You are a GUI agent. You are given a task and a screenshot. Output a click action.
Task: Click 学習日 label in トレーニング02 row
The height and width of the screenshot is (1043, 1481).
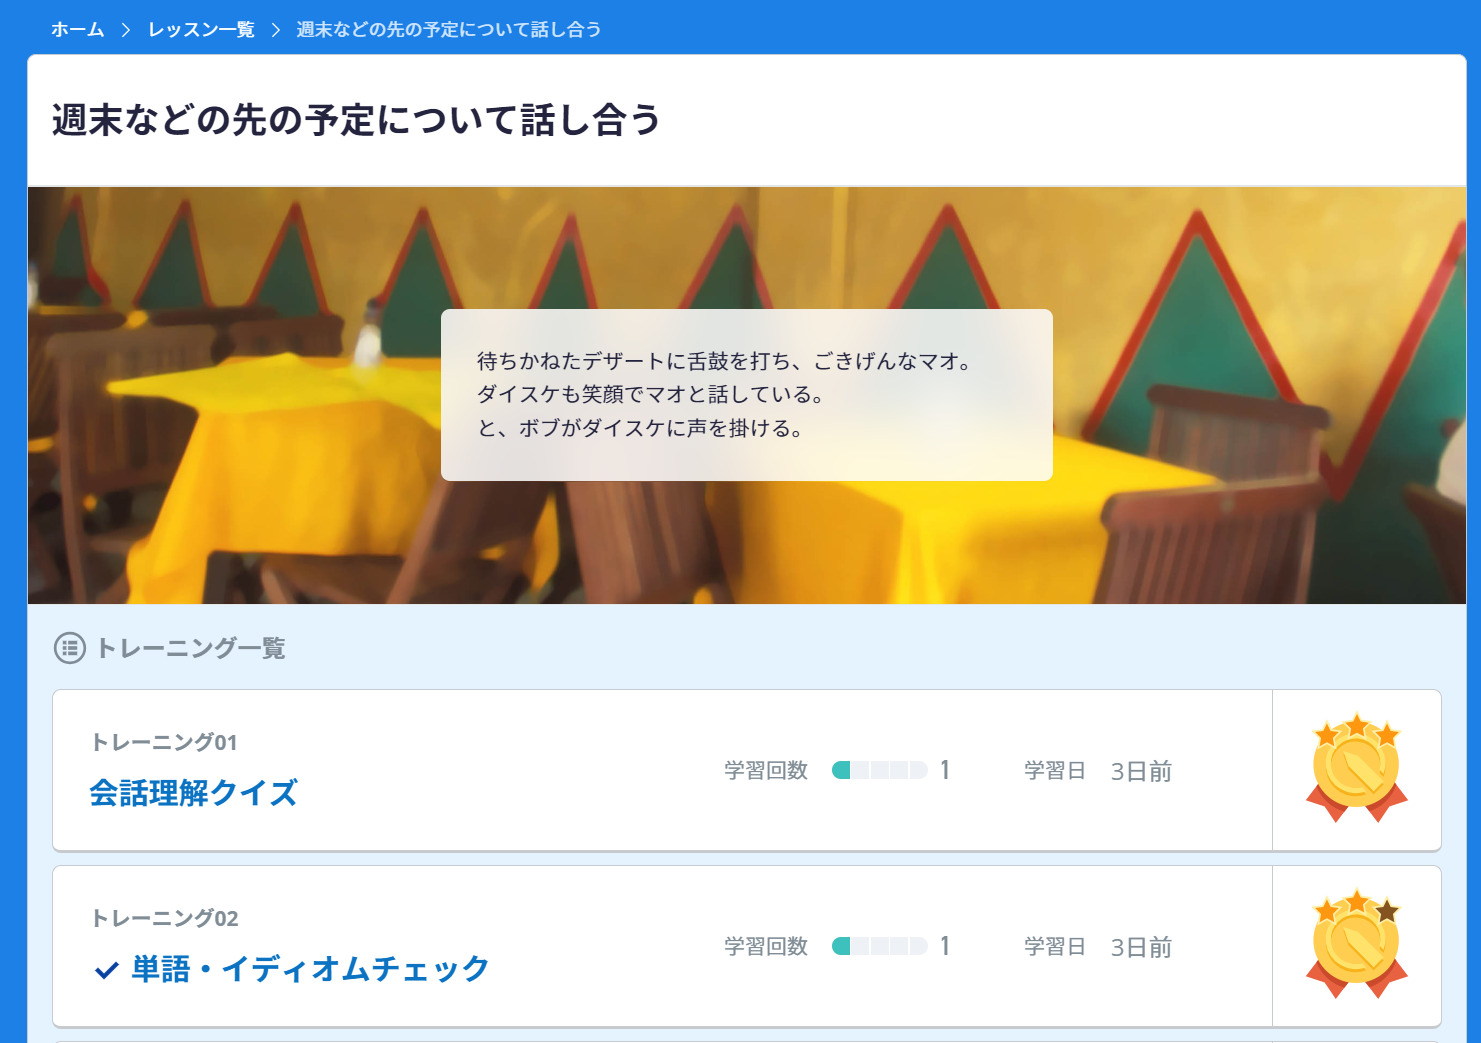pyautogui.click(x=1055, y=946)
